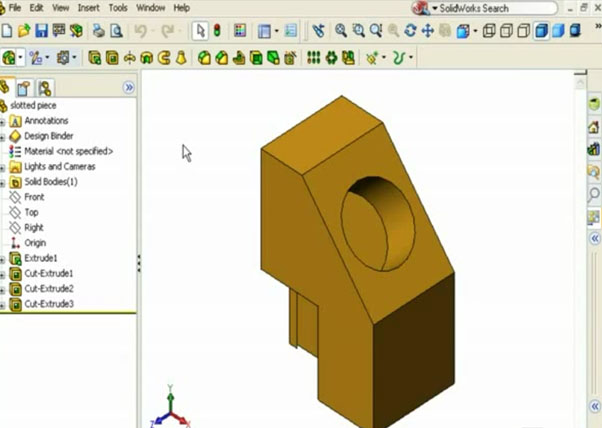Switch to Shaded display mode
The height and width of the screenshot is (428, 602).
click(x=558, y=31)
